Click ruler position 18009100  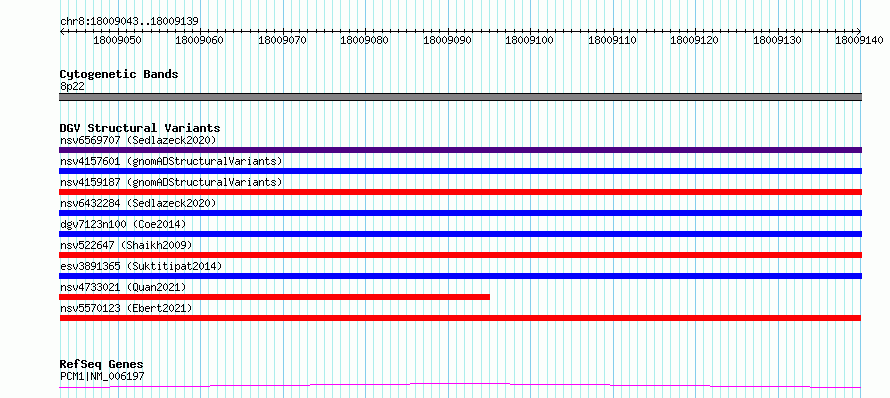[x=530, y=41]
